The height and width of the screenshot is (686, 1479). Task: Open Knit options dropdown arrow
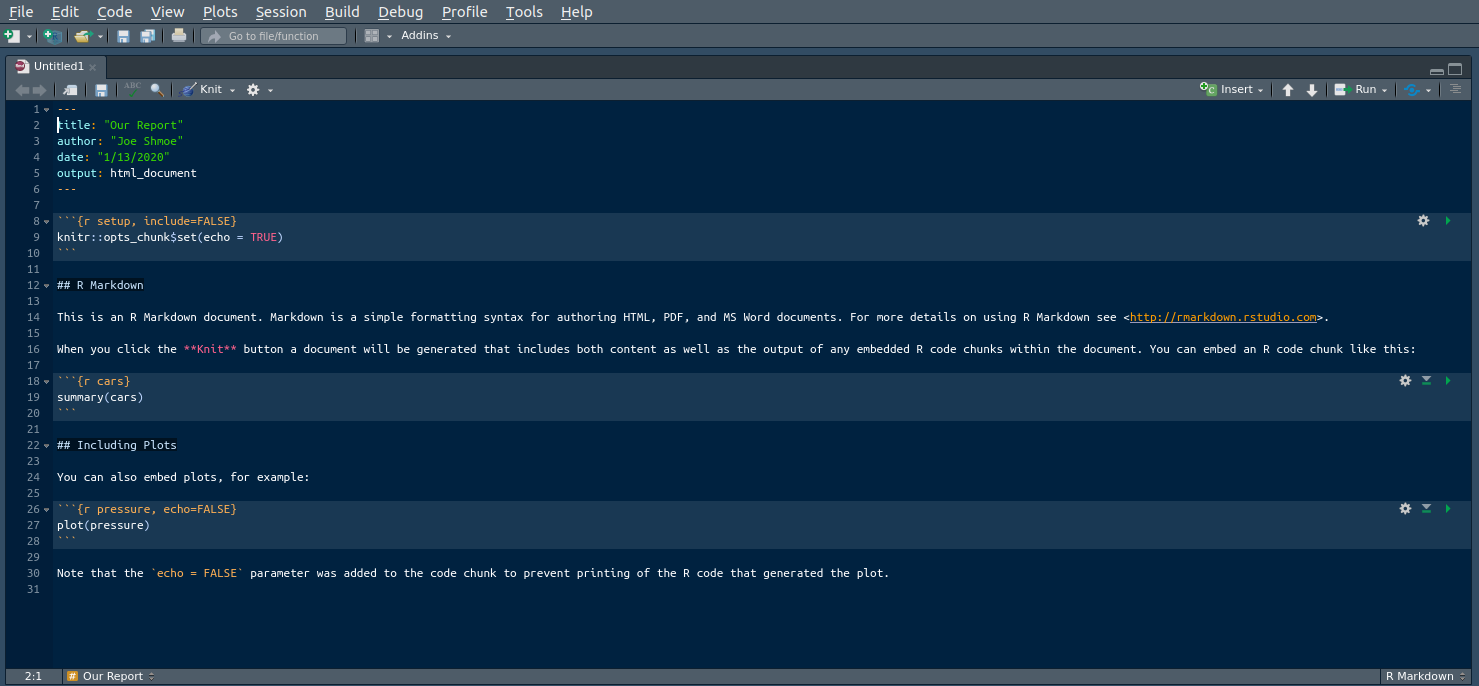[232, 90]
